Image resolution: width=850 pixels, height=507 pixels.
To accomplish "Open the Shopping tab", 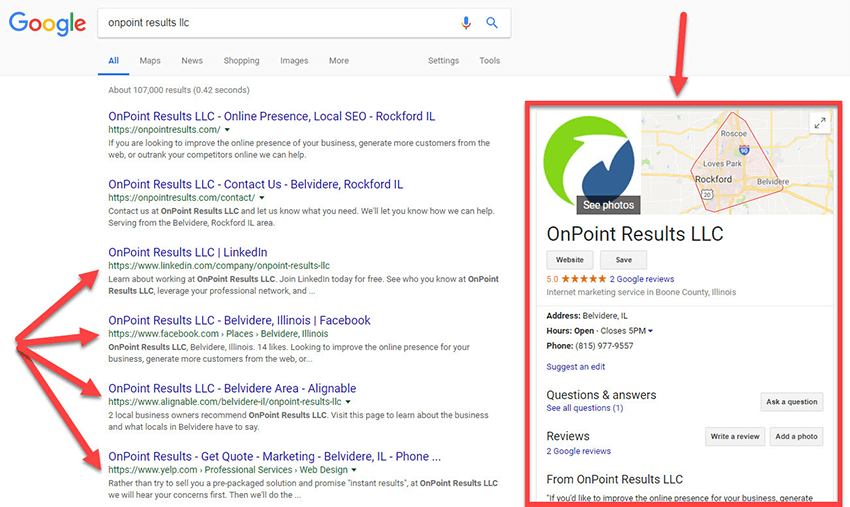I will 241,61.
